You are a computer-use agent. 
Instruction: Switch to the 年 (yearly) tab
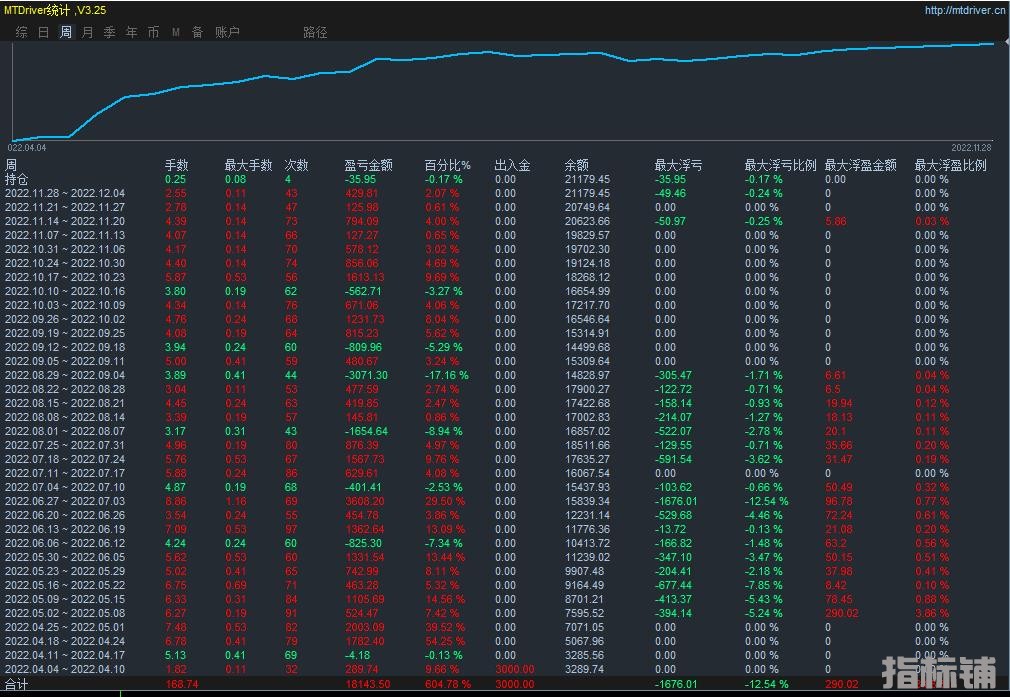tap(131, 32)
